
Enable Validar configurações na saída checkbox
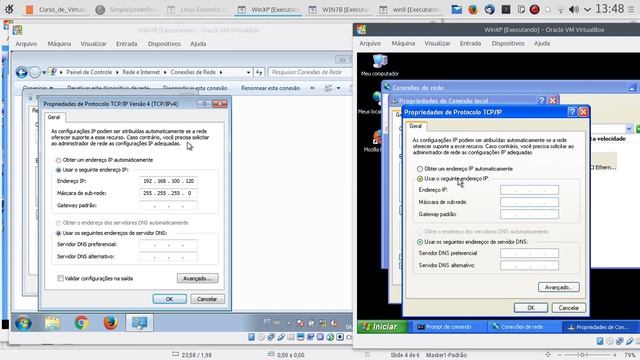pyautogui.click(x=60, y=278)
